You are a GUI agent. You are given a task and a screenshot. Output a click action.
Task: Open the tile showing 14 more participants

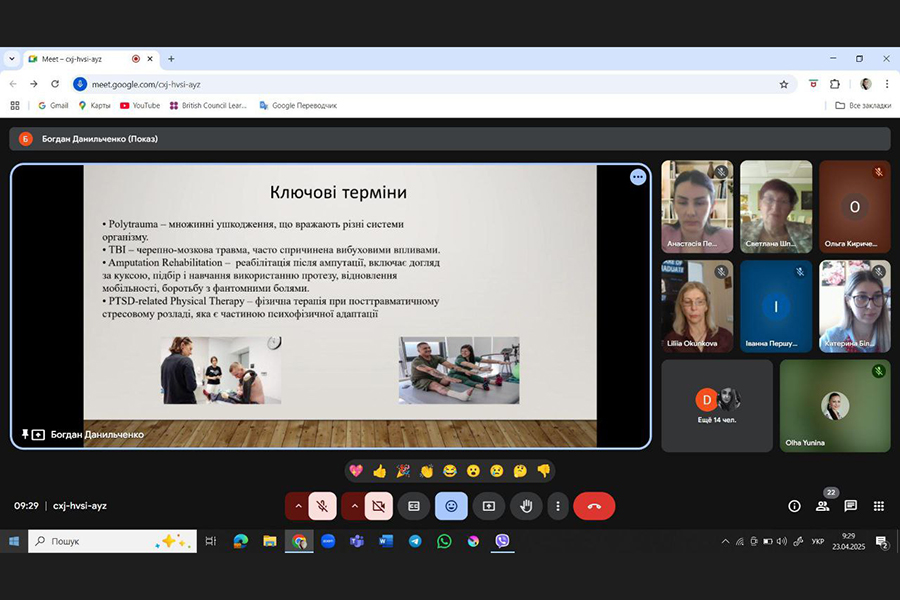click(x=717, y=405)
